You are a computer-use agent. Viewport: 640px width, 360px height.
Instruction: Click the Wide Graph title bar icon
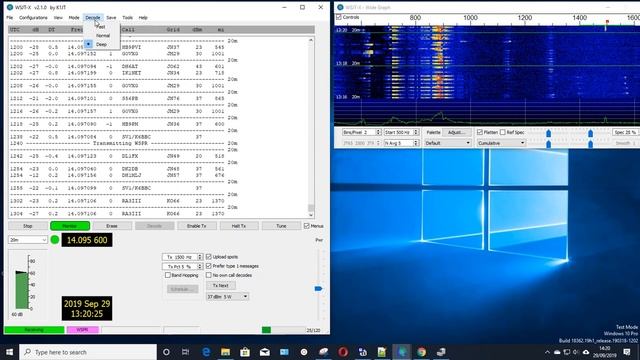coord(340,7)
